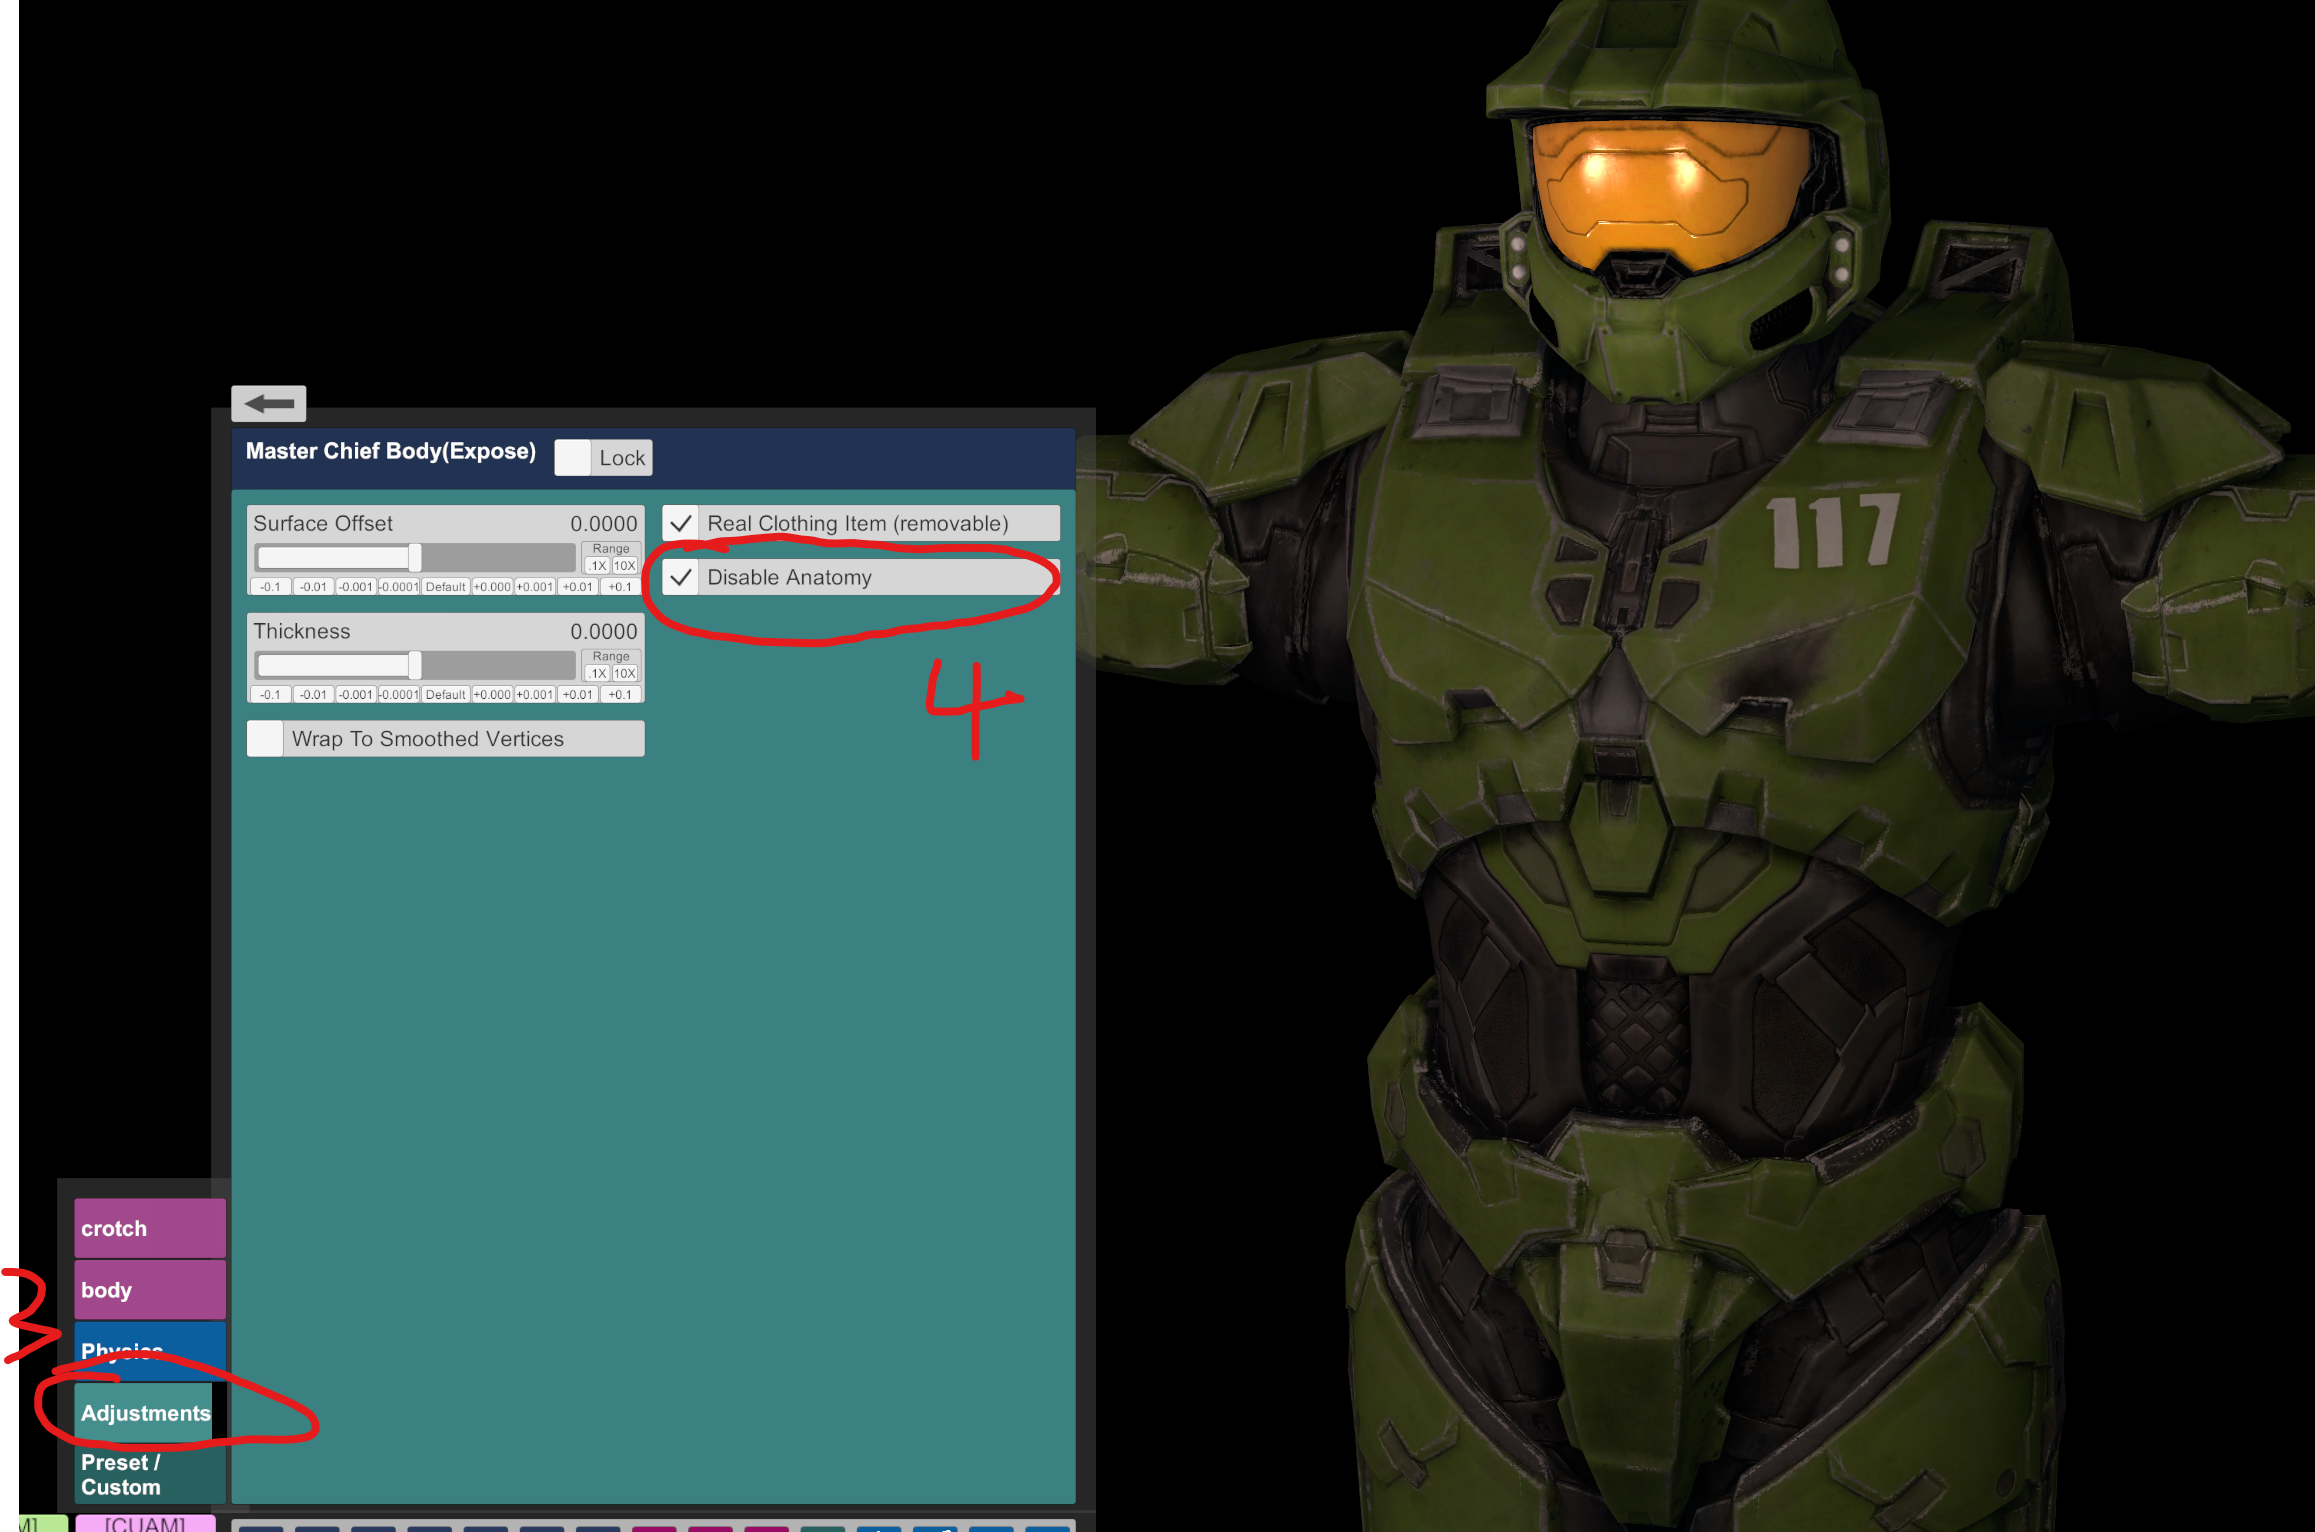The width and height of the screenshot is (2315, 1532).
Task: Click the Surface Offset value 0.0000
Action: [603, 523]
